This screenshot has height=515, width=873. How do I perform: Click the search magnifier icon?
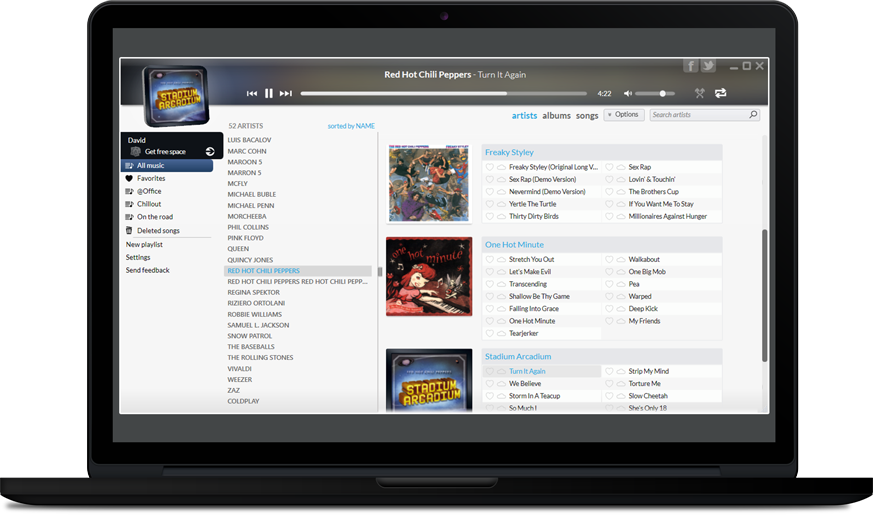[753, 115]
